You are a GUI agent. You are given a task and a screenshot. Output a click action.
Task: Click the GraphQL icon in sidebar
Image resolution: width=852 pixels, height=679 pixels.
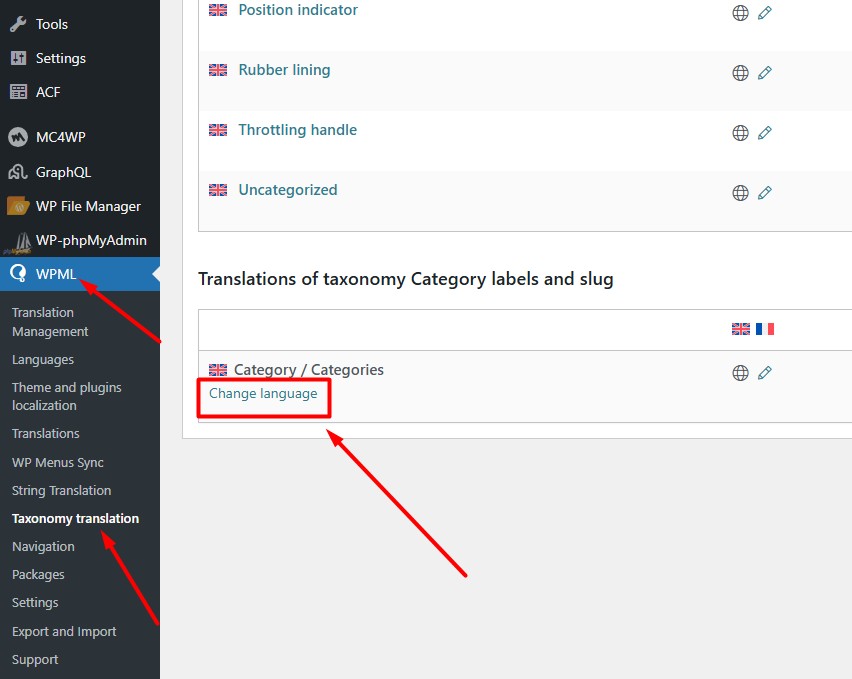pyautogui.click(x=18, y=172)
